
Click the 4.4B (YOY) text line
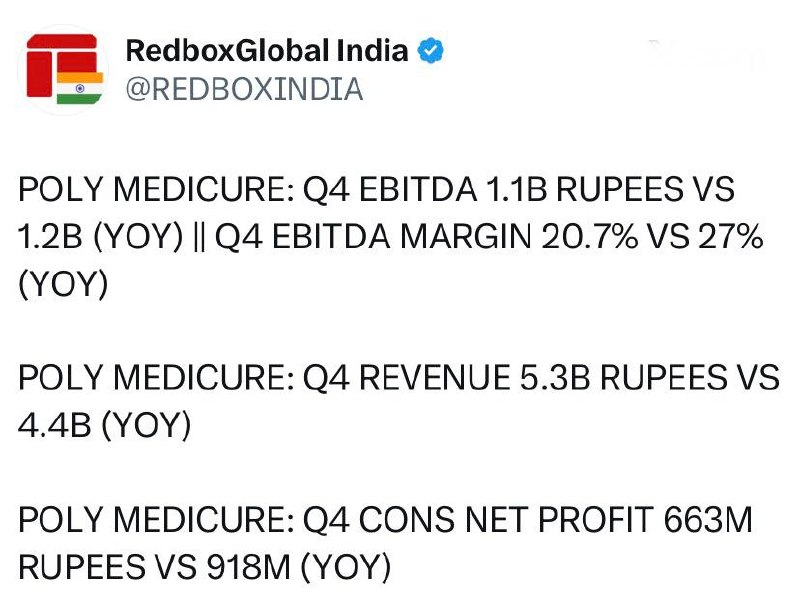pyautogui.click(x=105, y=425)
